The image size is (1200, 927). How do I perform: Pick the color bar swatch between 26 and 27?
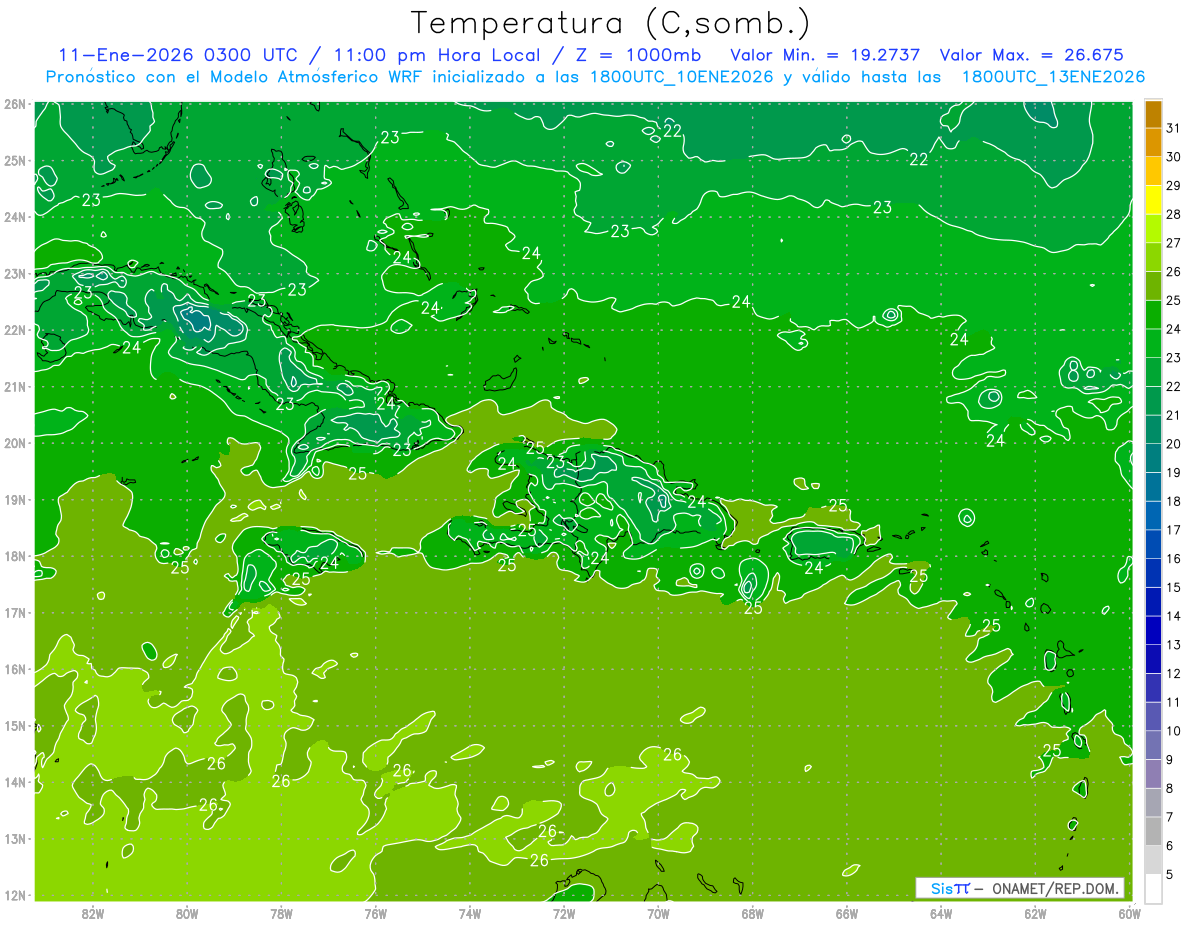click(1153, 257)
